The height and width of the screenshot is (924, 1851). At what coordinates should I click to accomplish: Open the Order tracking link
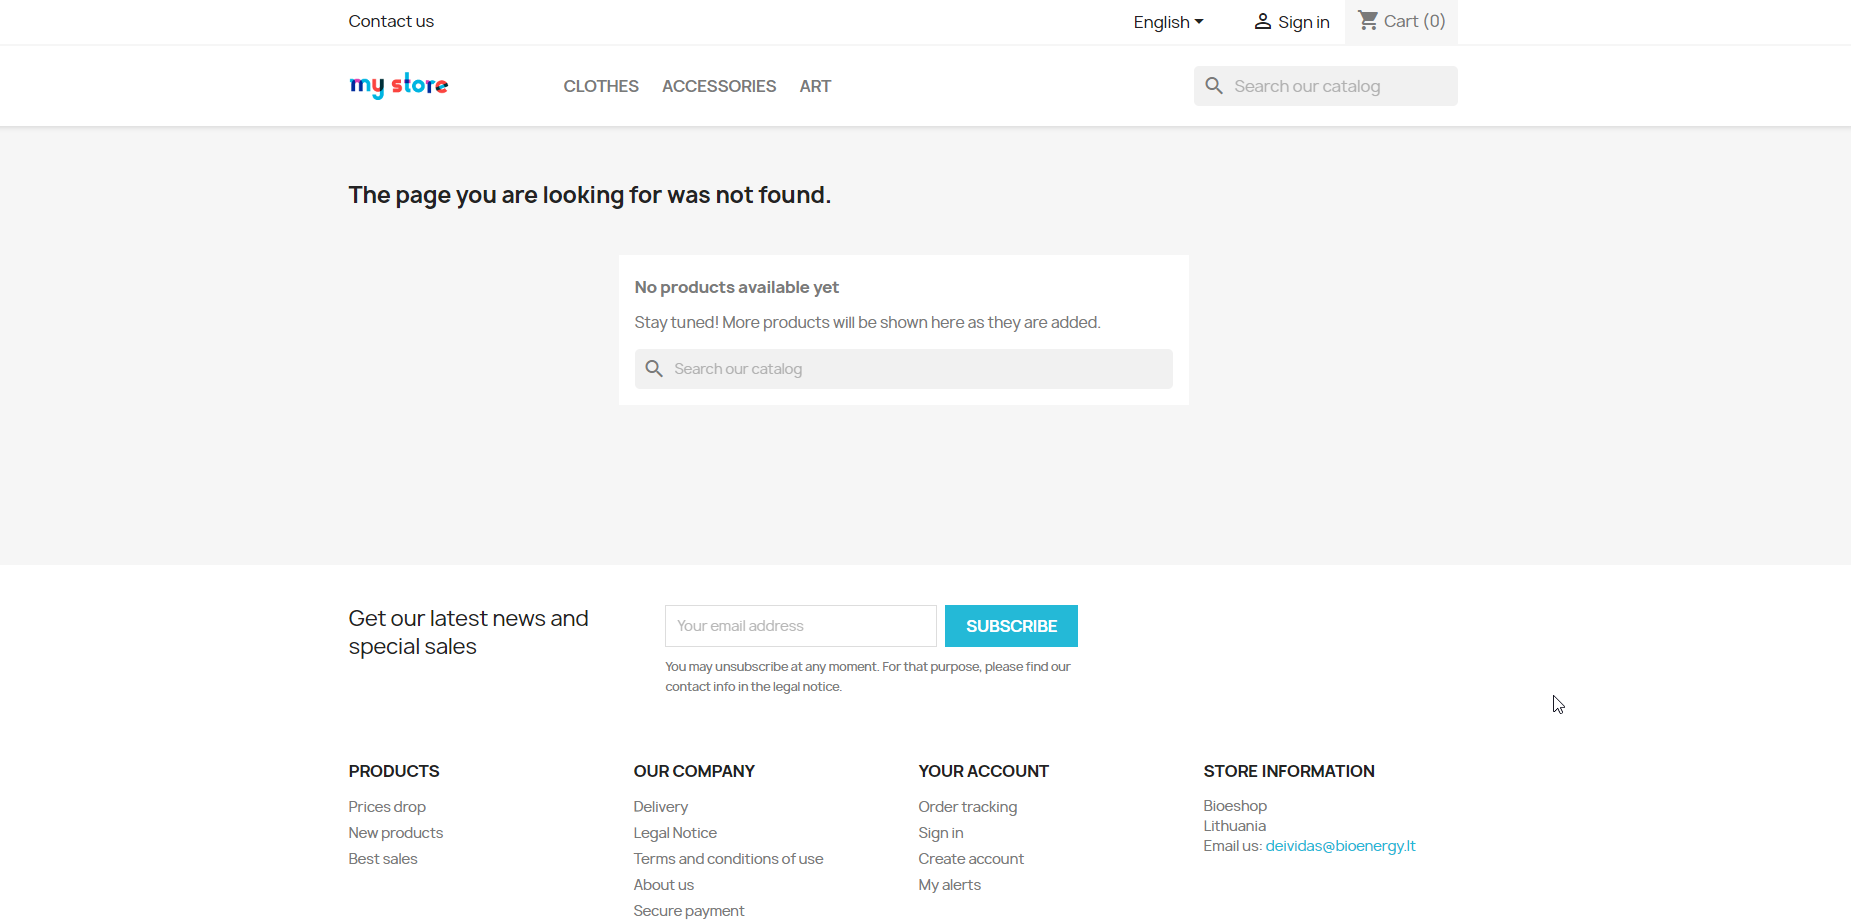pyautogui.click(x=968, y=807)
